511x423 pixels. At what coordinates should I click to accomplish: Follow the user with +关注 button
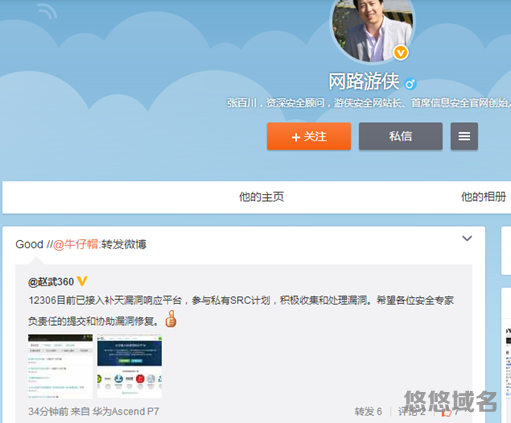coord(309,136)
